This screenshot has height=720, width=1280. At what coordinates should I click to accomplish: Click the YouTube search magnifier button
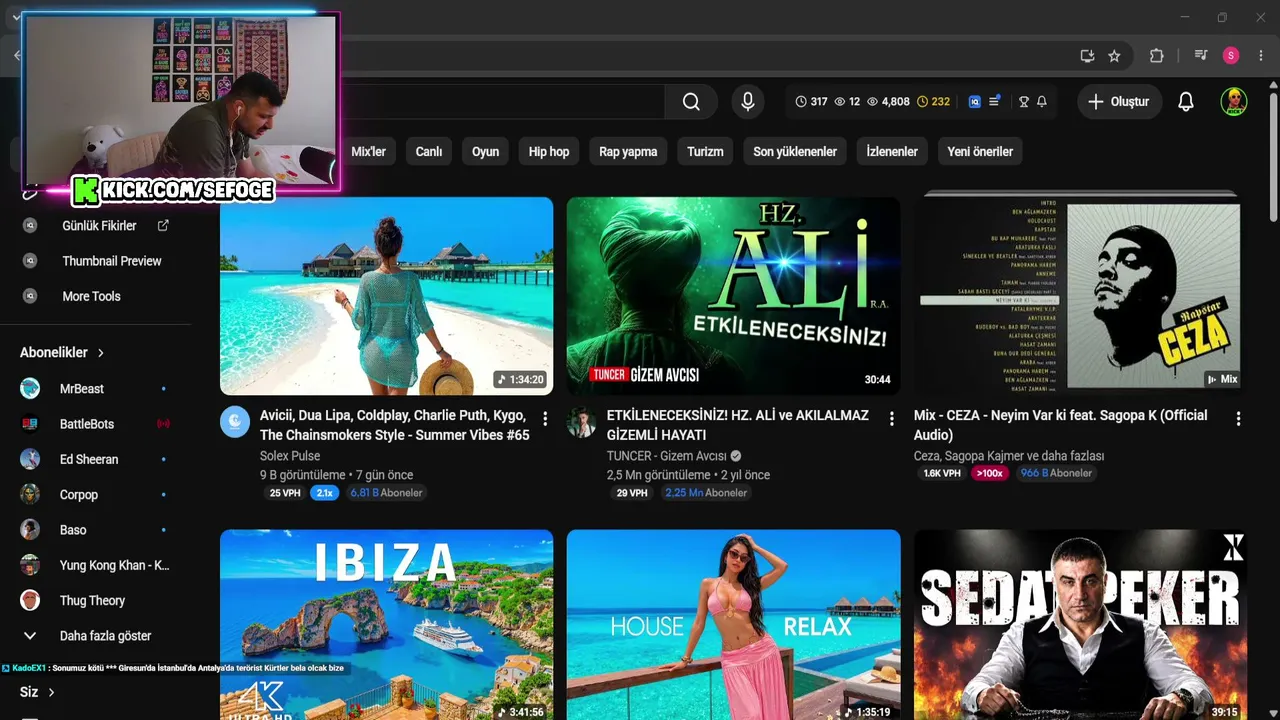(x=691, y=101)
